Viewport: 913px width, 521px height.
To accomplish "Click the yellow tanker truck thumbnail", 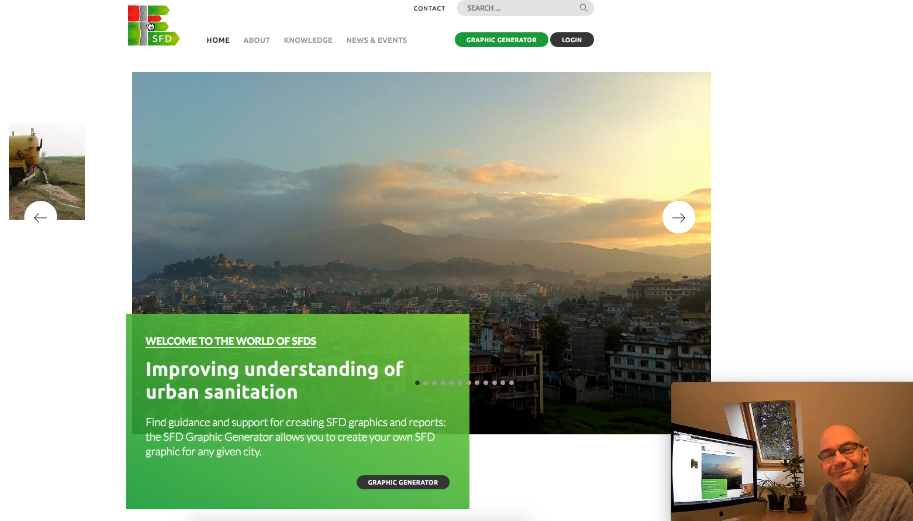I will tap(47, 172).
